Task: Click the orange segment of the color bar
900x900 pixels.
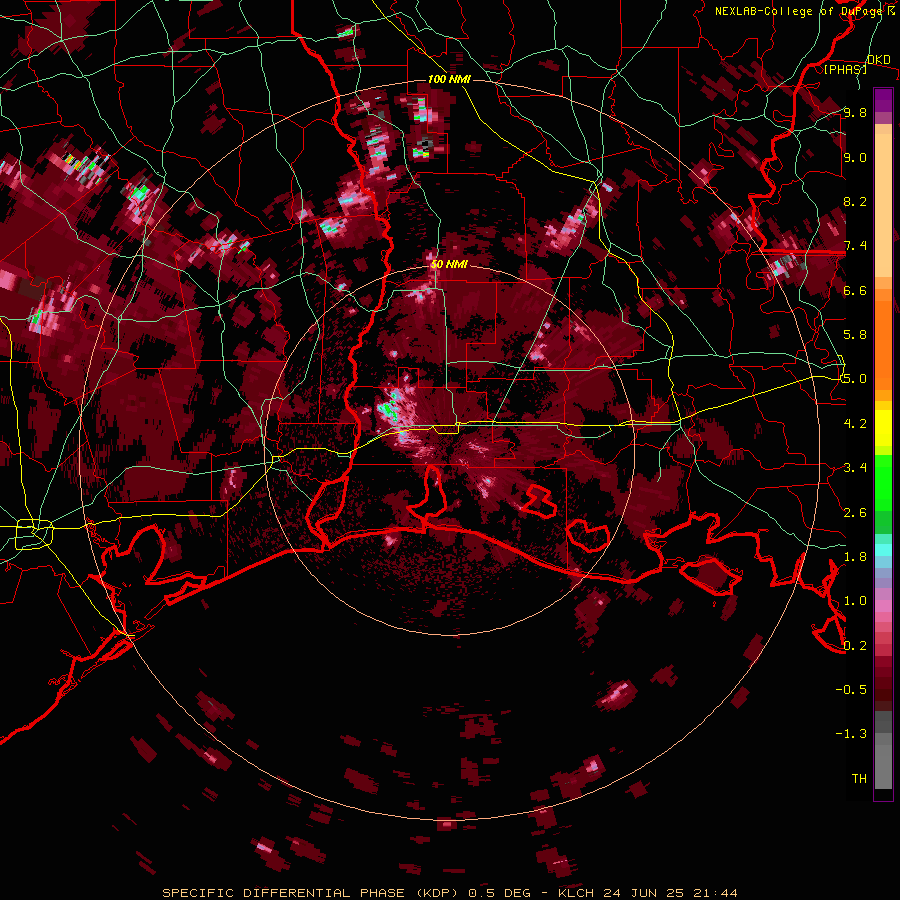Action: pos(883,344)
